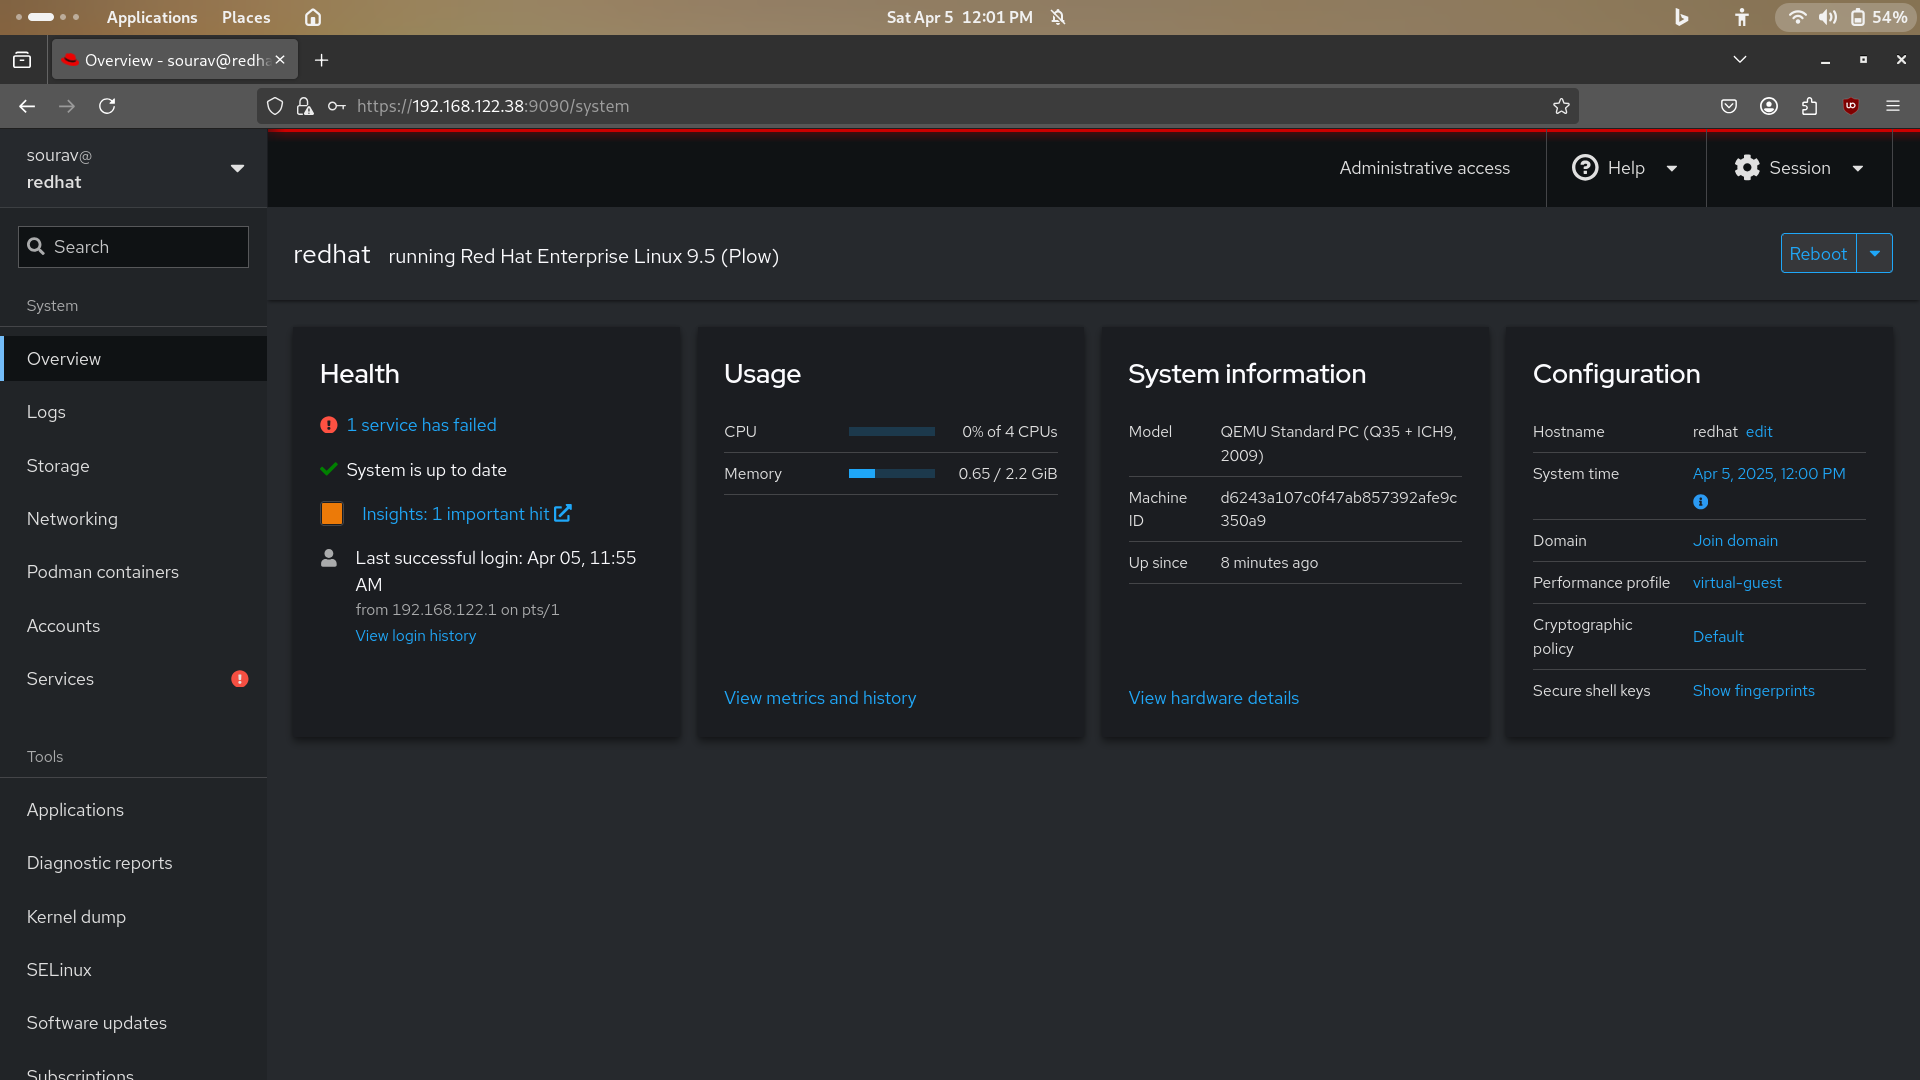1920x1080 pixels.
Task: Bookmark this page with the star icon
Action: 1561,106
